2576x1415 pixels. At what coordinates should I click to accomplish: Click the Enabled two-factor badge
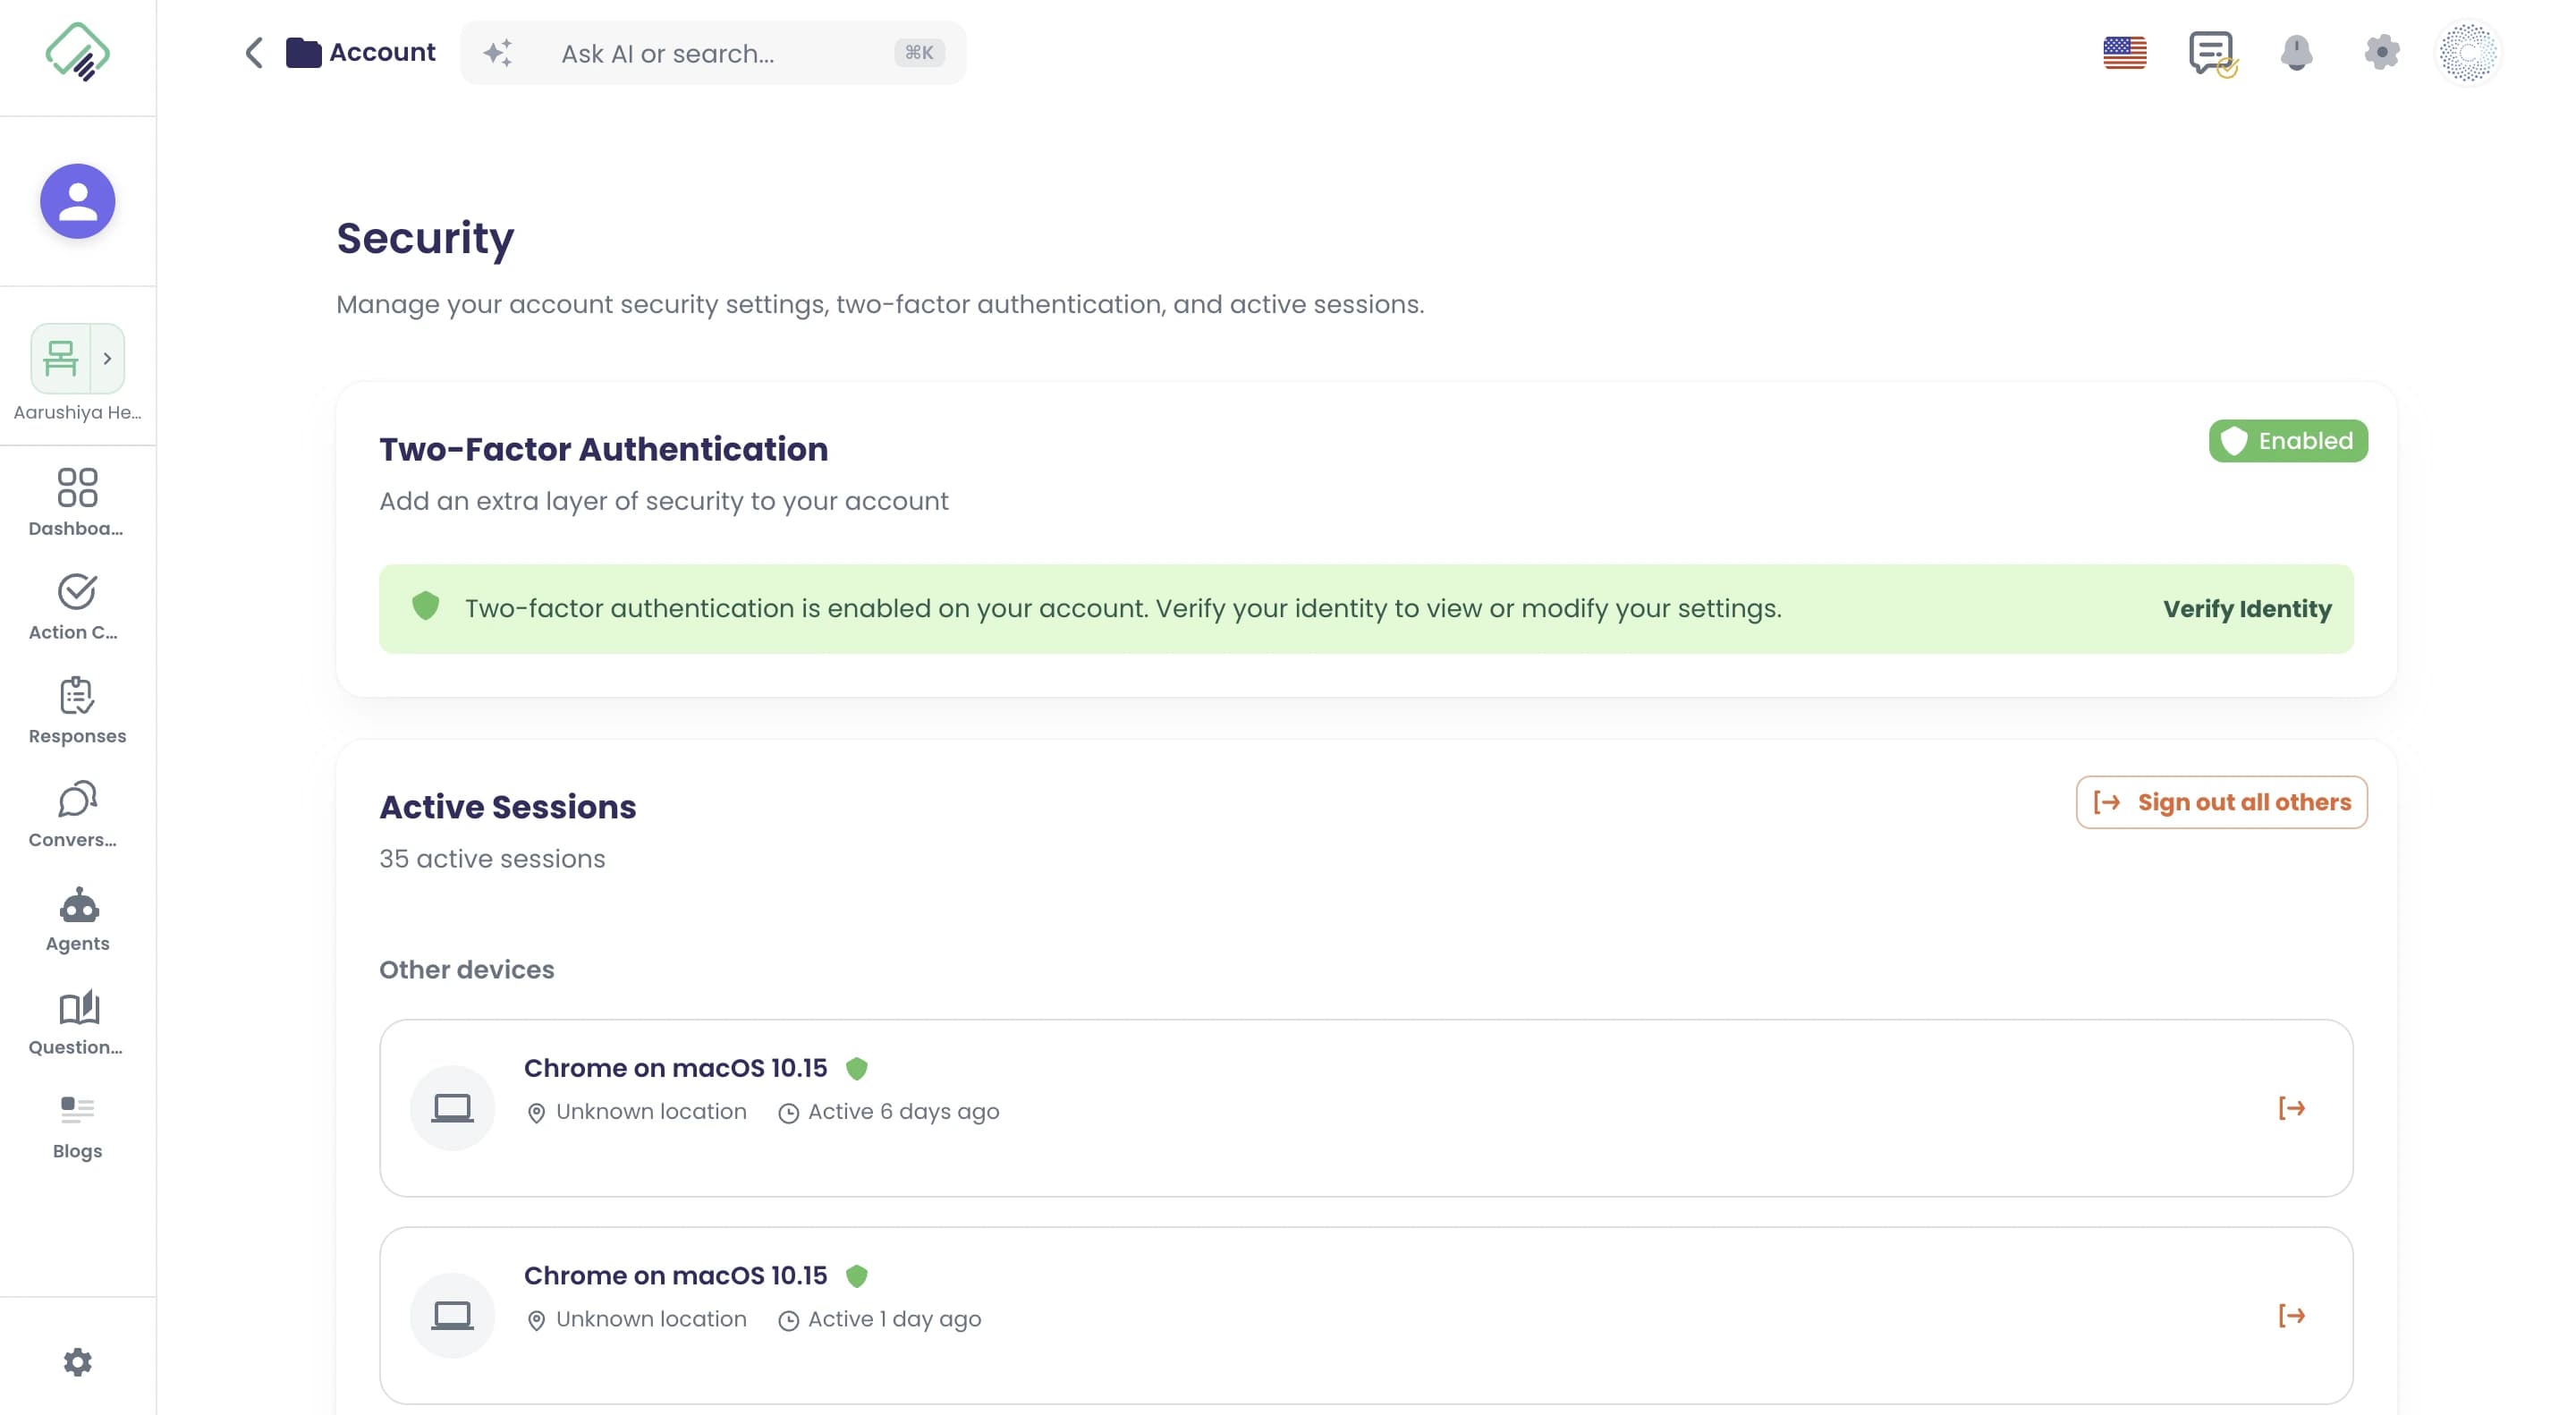[2287, 441]
